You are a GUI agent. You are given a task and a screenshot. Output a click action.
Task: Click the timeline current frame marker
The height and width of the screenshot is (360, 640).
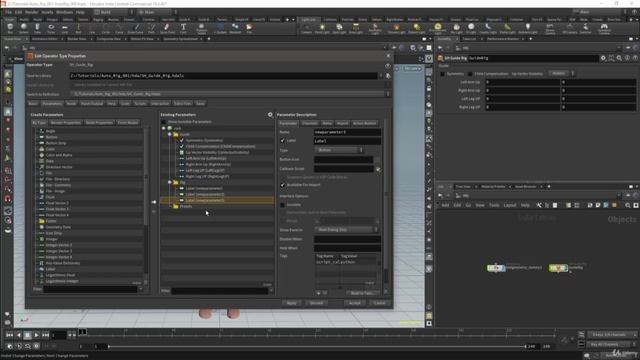(x=82, y=332)
